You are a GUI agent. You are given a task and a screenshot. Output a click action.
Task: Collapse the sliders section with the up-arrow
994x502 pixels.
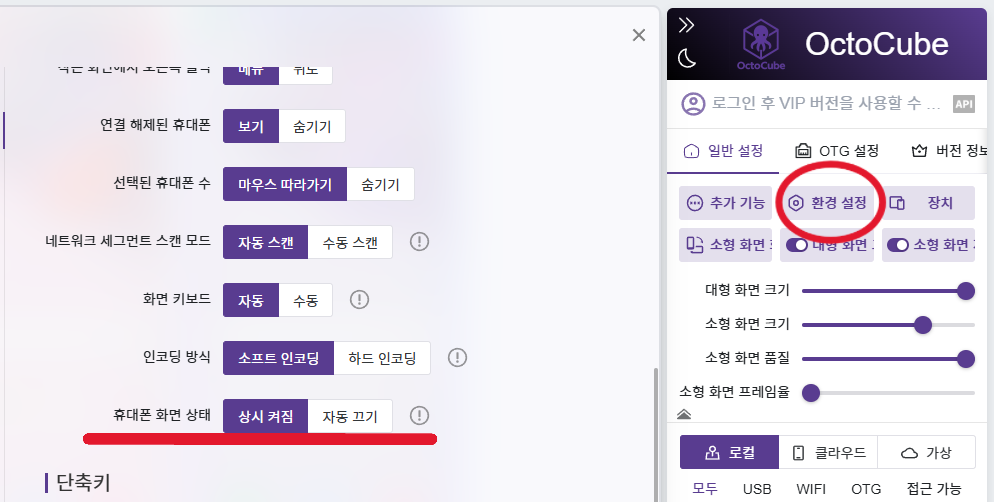[685, 414]
